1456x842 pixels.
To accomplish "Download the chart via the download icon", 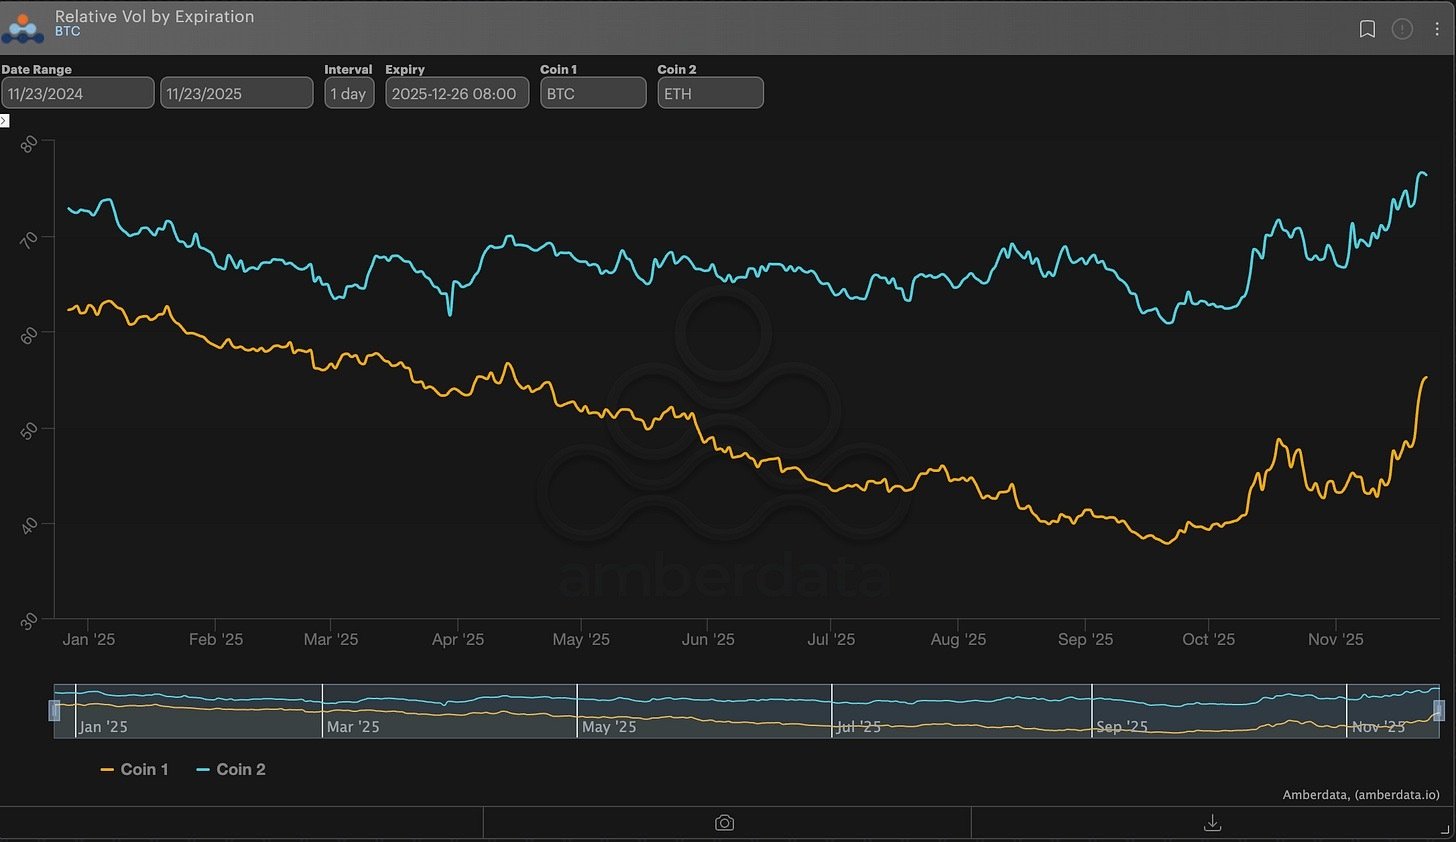I will [1212, 822].
